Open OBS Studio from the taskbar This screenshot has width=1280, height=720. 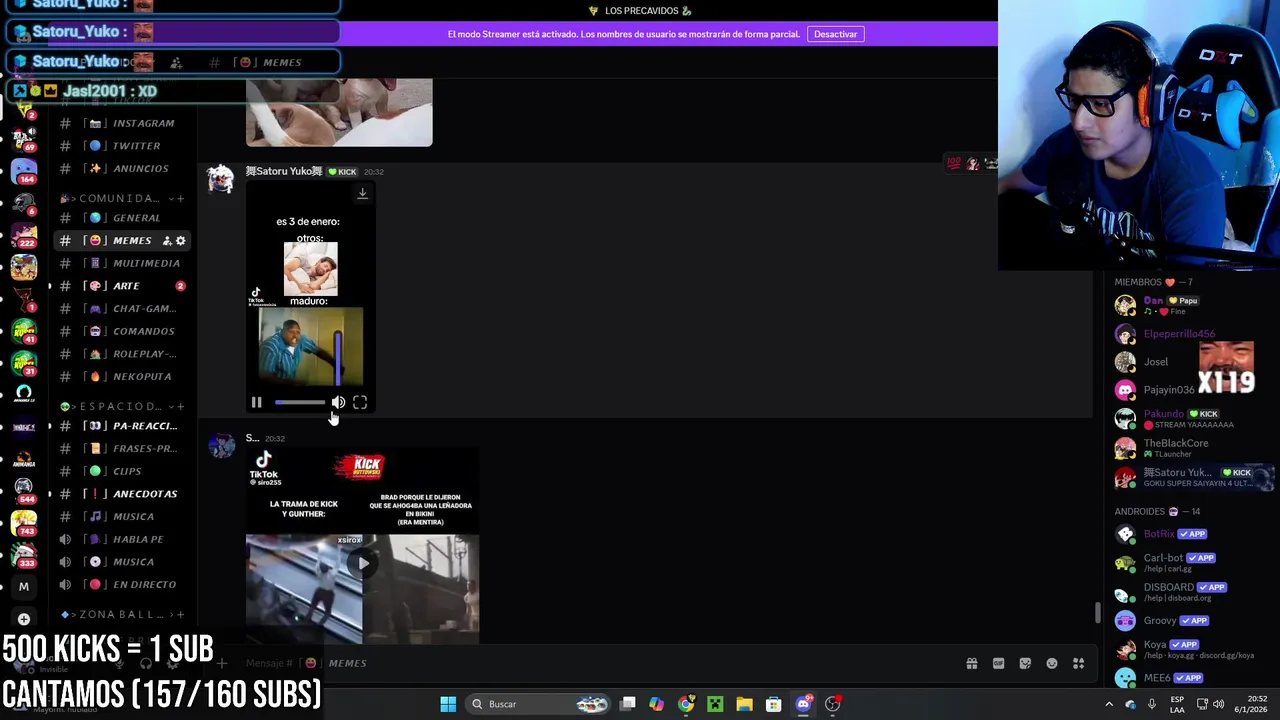tap(832, 704)
